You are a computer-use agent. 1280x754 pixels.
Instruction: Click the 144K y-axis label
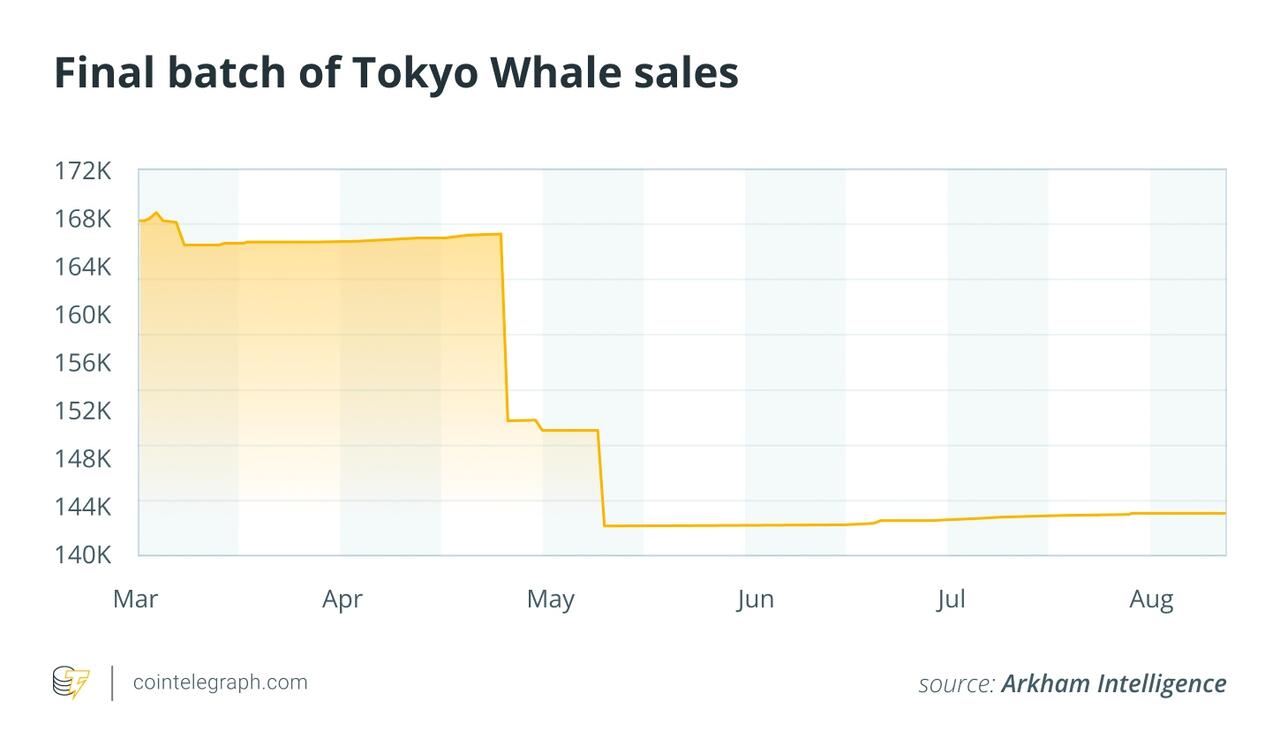(x=82, y=506)
